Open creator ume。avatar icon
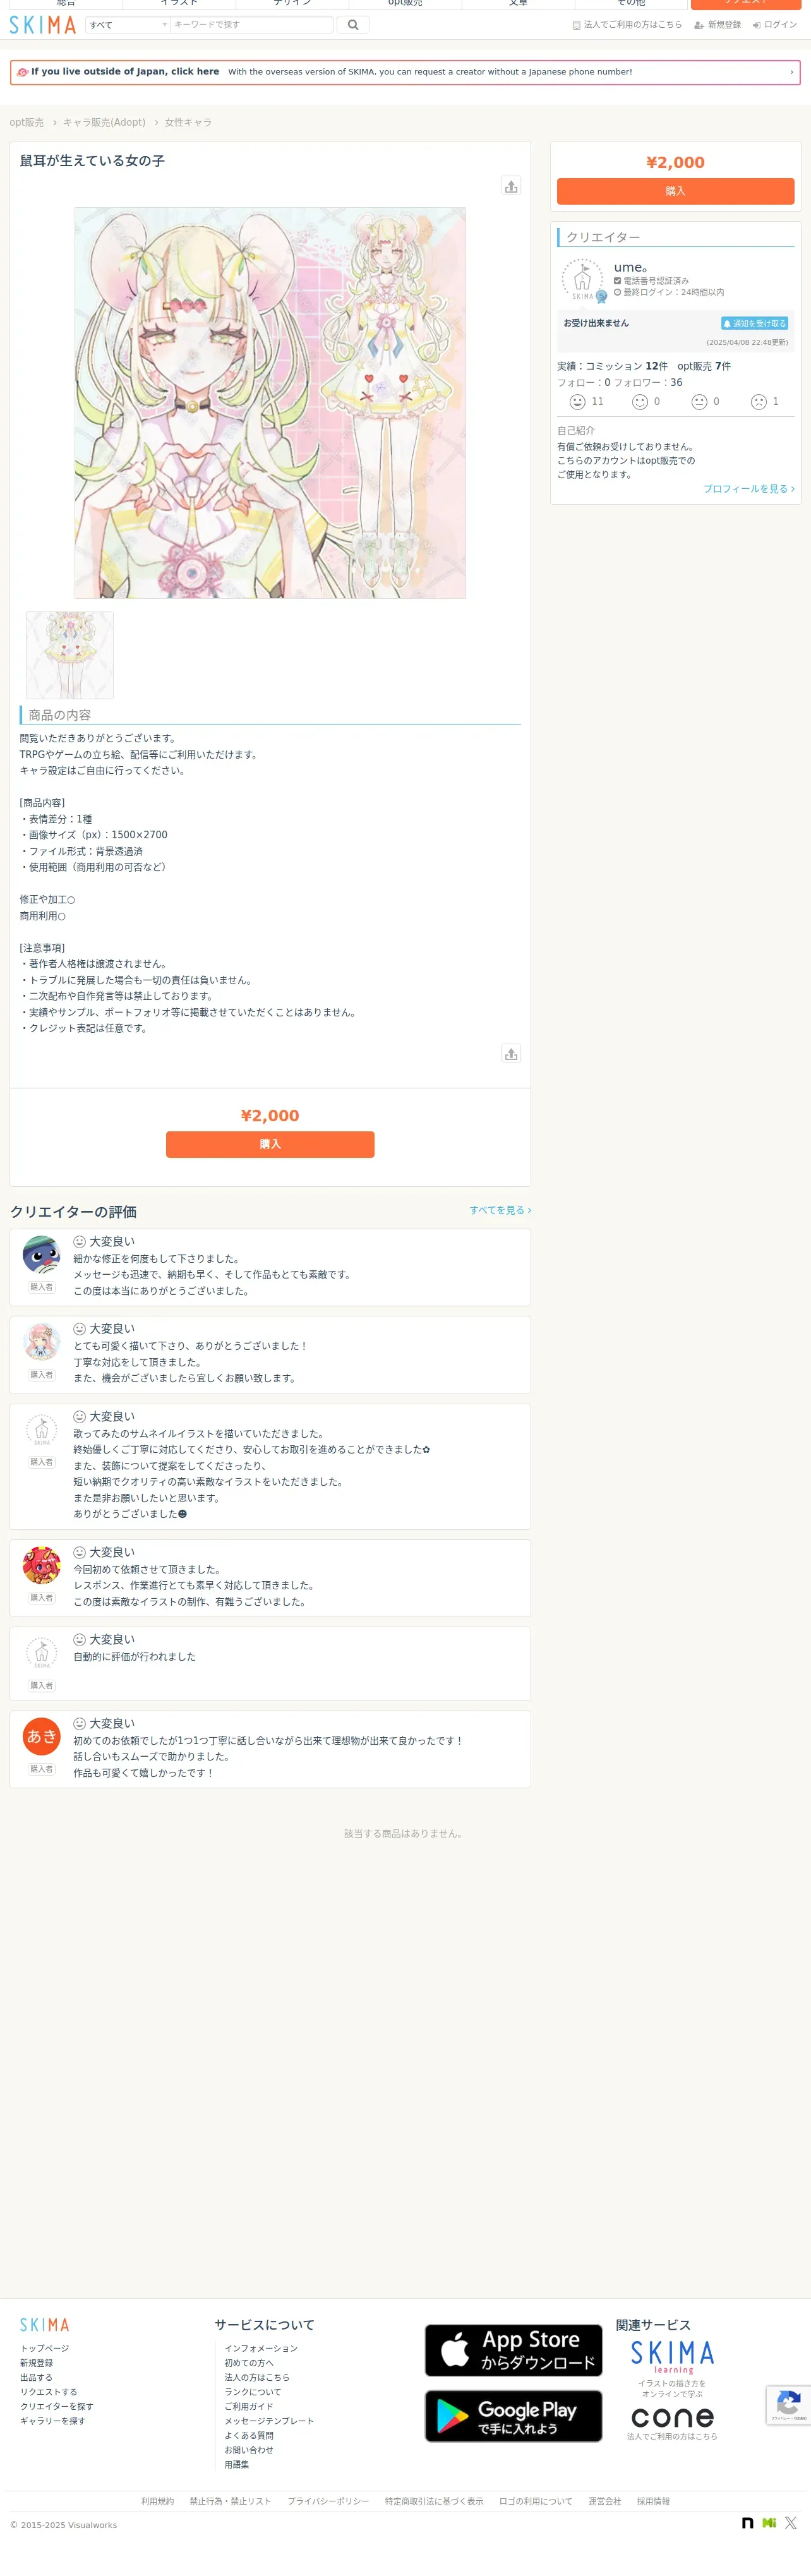Screen dimensions: 811x2576 click(x=583, y=280)
